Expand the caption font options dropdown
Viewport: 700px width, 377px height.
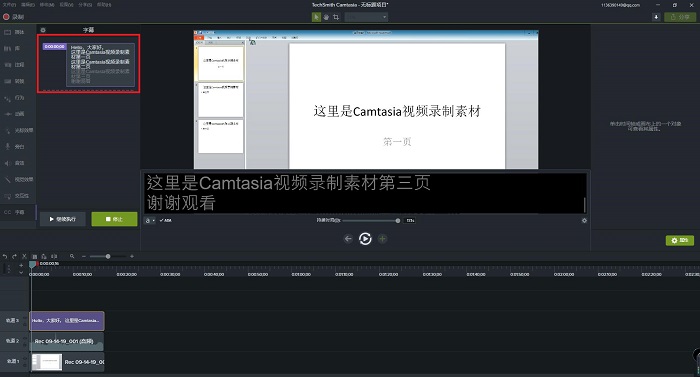pyautogui.click(x=150, y=220)
